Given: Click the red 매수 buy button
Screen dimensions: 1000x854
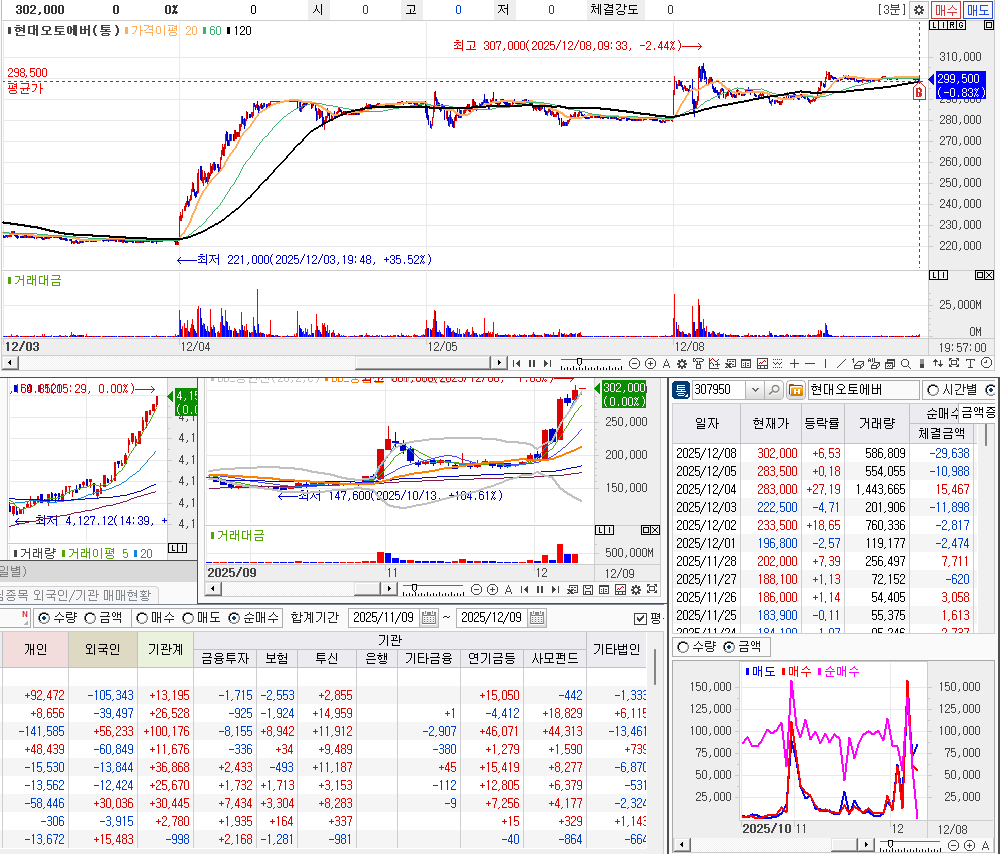Looking at the screenshot, I should click(x=945, y=10).
